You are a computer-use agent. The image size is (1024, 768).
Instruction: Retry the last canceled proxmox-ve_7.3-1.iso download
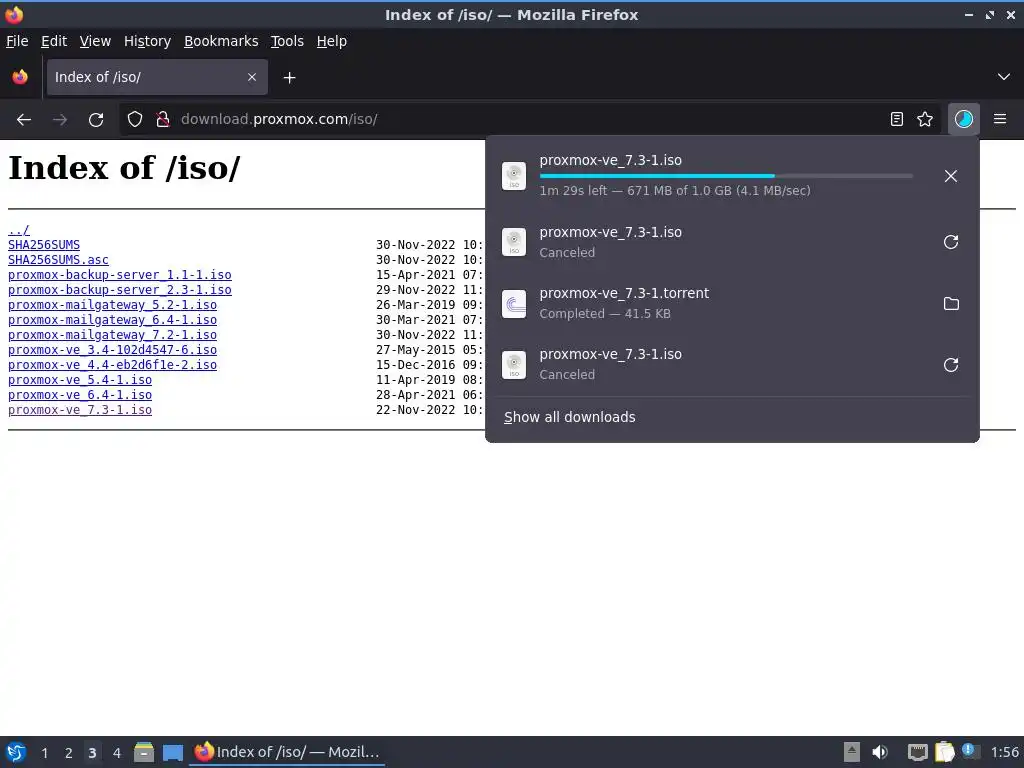951,365
